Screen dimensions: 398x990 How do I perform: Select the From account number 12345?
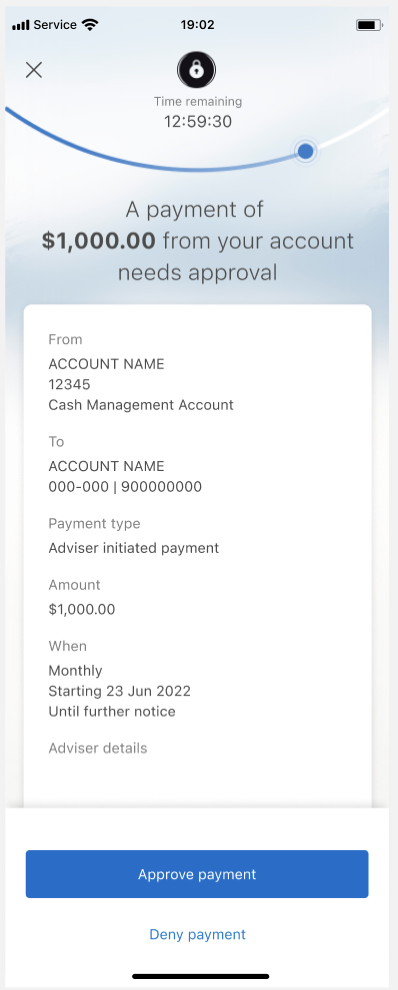point(69,384)
